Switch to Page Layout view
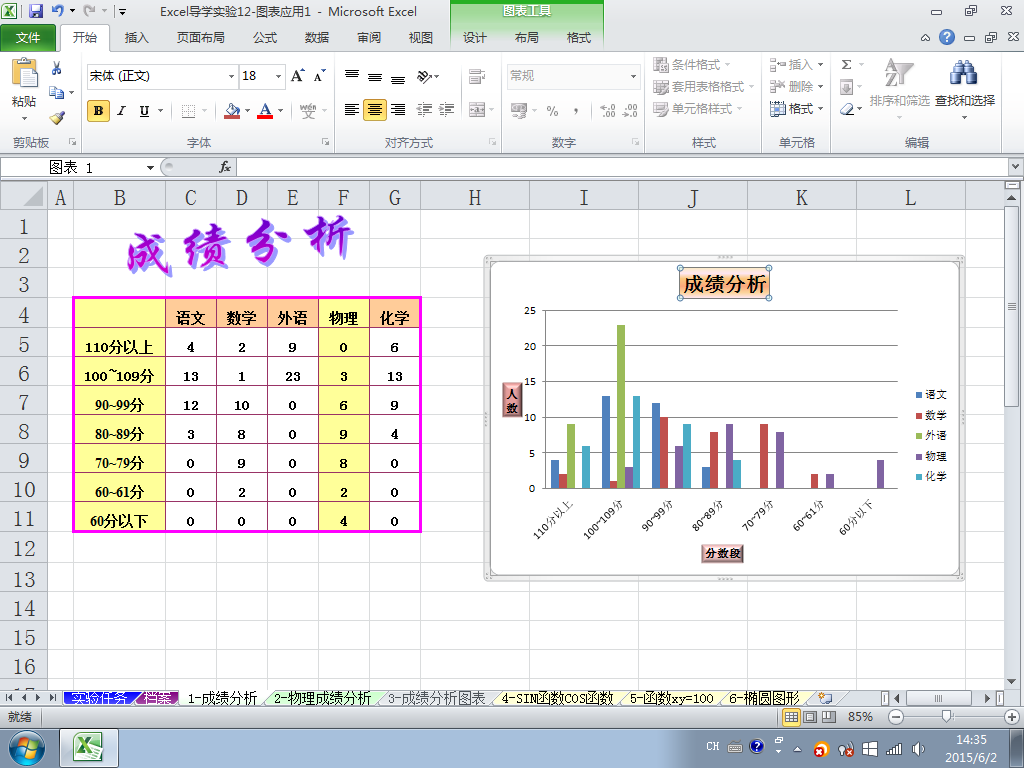 [810, 717]
